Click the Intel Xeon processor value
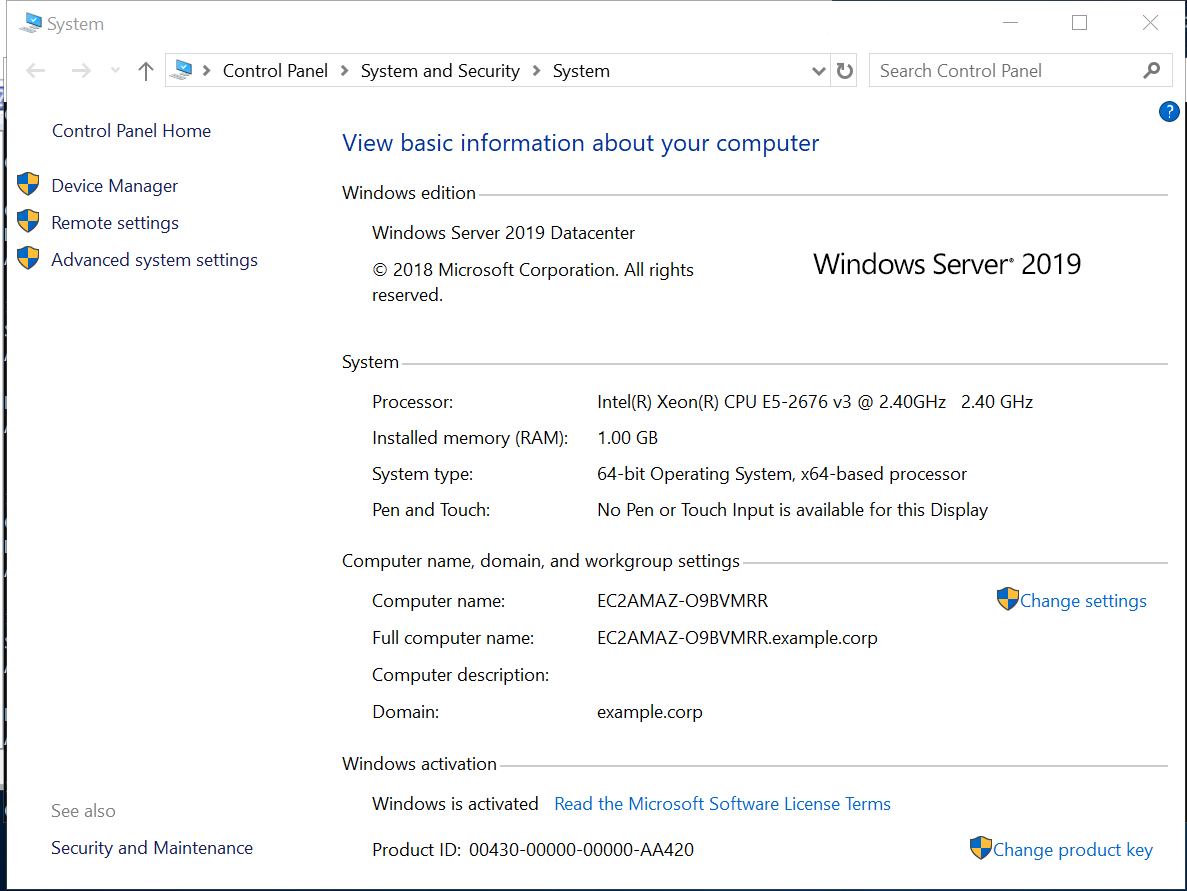This screenshot has width=1187, height=891. [815, 402]
